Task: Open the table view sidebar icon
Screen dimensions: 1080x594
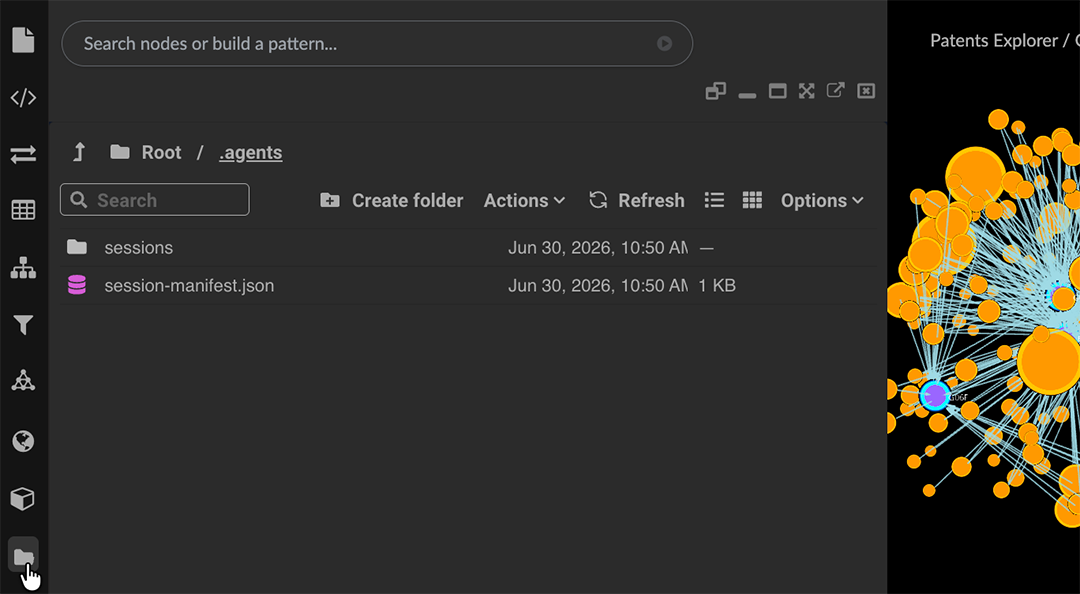Action: pos(23,210)
